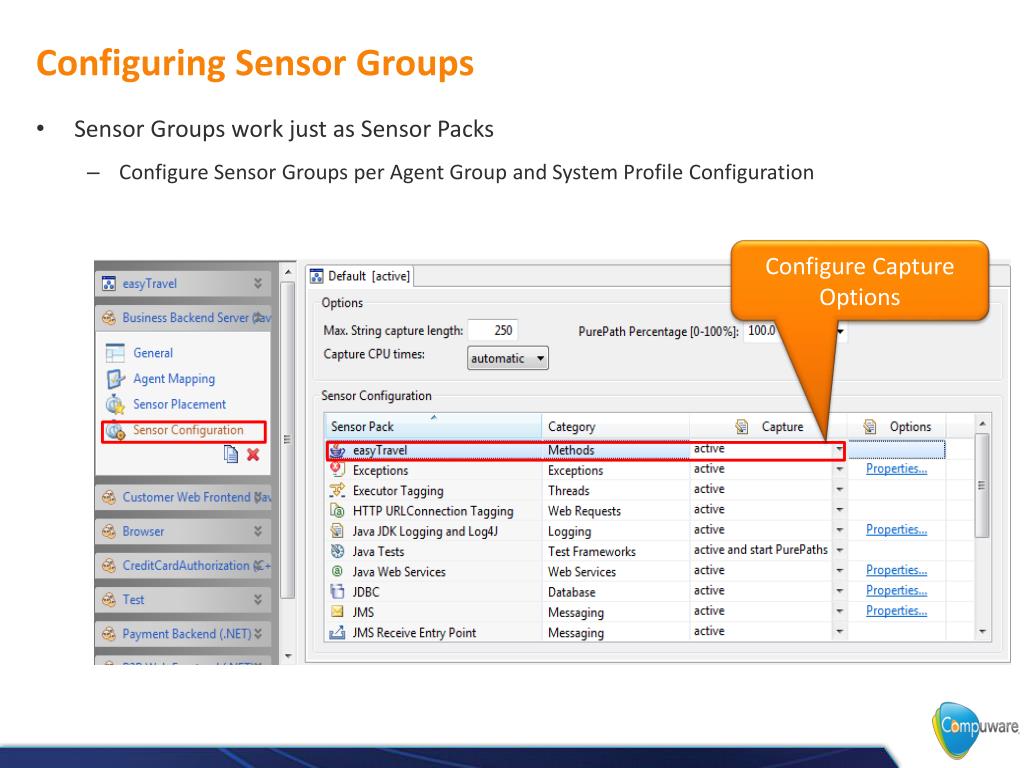Open Properties link for JMS

point(896,611)
